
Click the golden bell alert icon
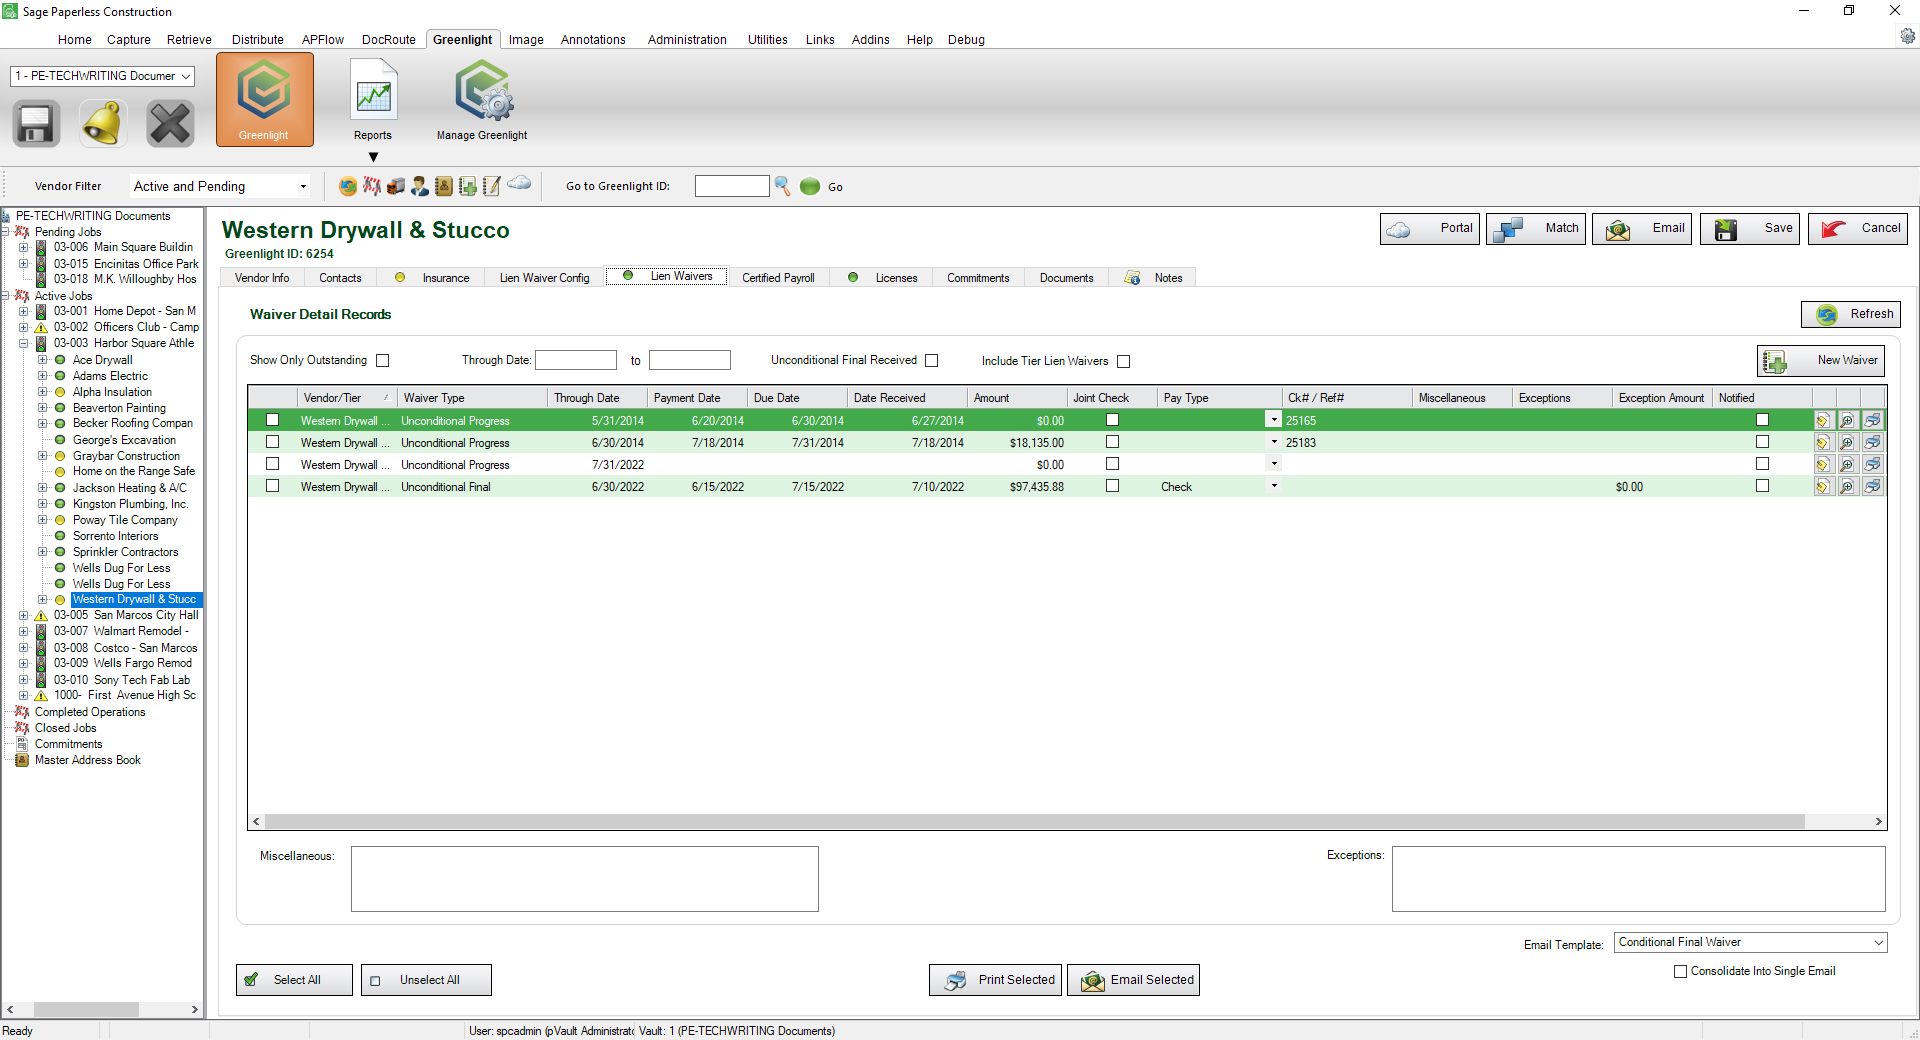click(103, 124)
